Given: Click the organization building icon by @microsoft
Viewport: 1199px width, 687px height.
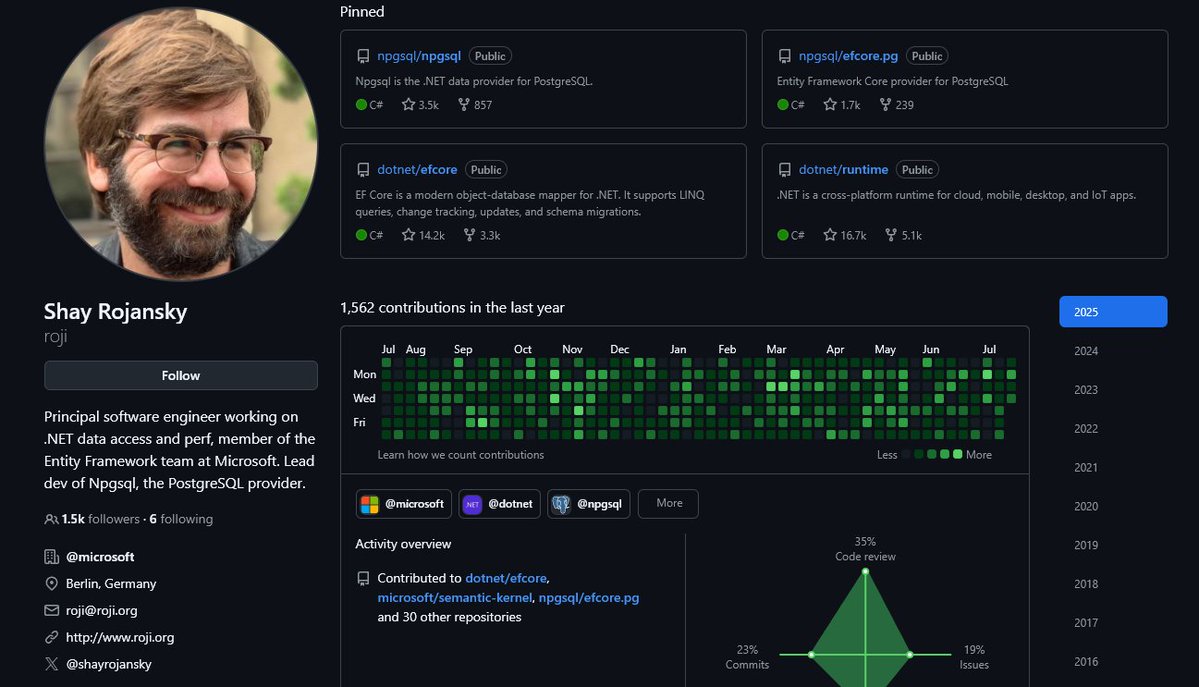Looking at the screenshot, I should click(51, 557).
